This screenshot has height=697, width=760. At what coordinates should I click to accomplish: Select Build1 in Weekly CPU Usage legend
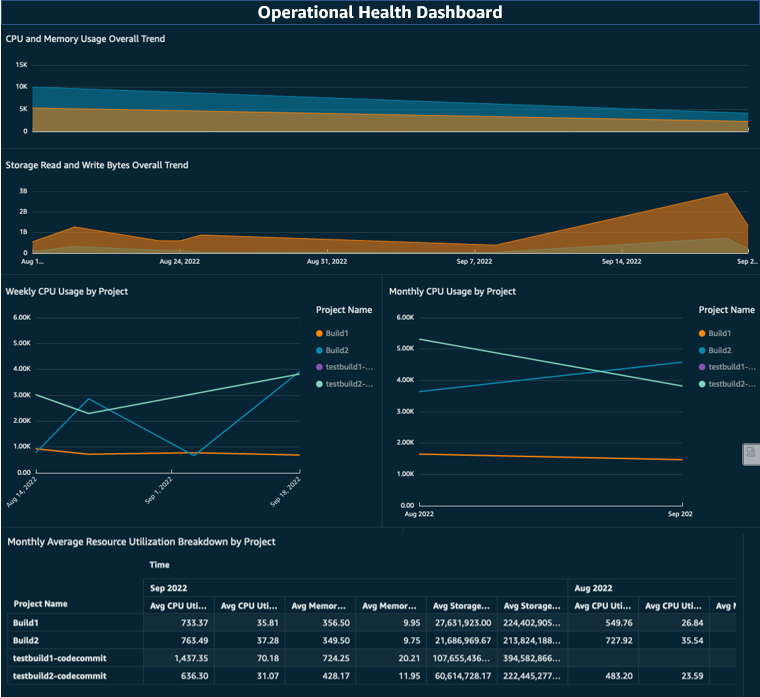[332, 333]
